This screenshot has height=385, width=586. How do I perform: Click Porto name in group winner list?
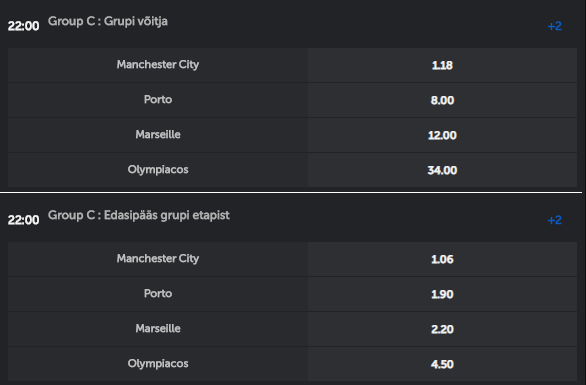coord(158,99)
